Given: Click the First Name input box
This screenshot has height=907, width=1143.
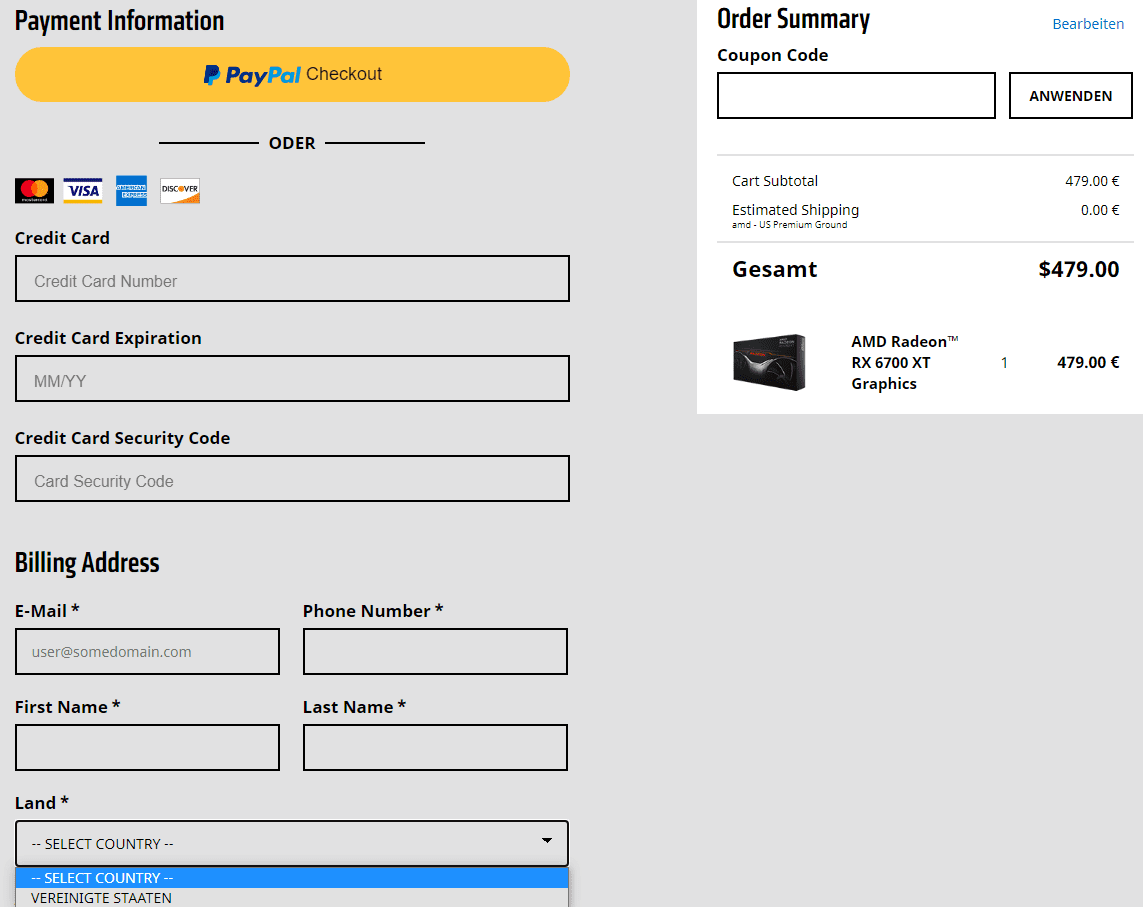Looking at the screenshot, I should [x=147, y=748].
